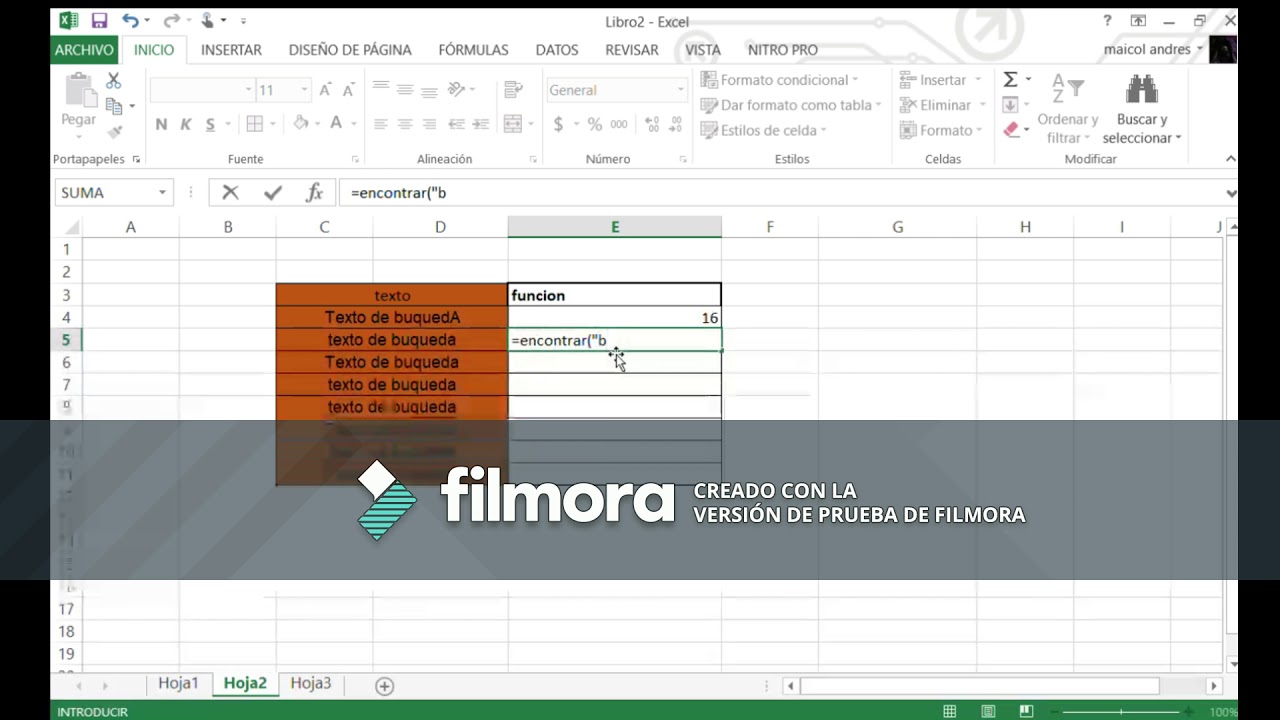Switch to the Hoja3 sheet tab

click(310, 683)
